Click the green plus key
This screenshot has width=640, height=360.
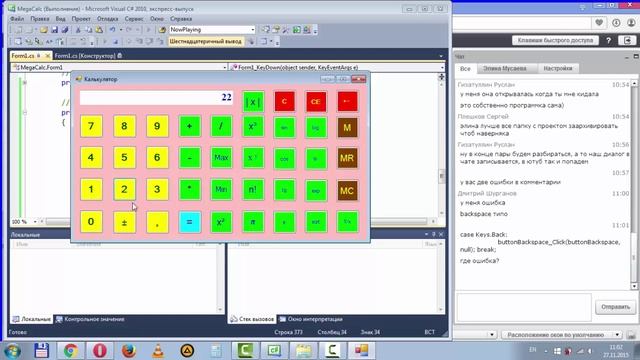(189, 126)
